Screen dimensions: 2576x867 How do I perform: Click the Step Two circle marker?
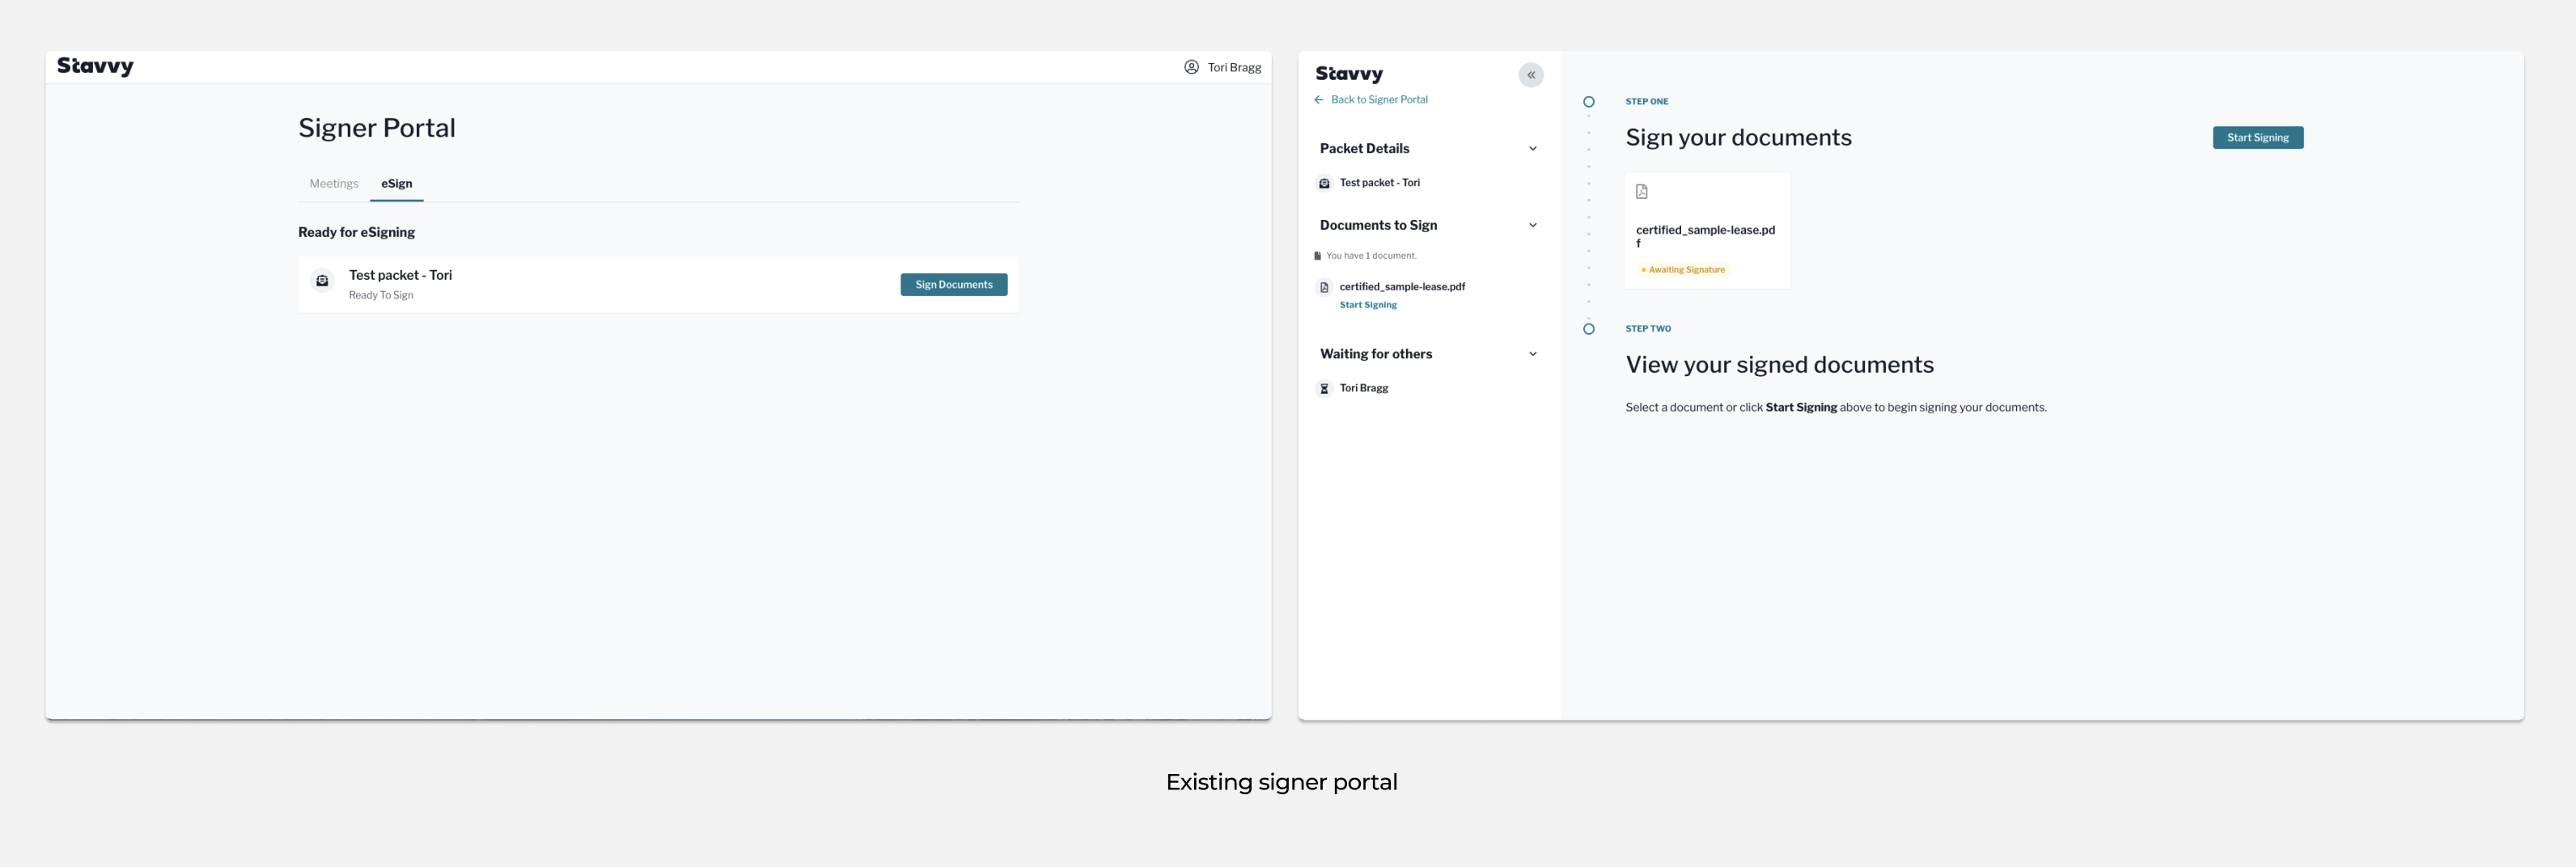click(1588, 329)
